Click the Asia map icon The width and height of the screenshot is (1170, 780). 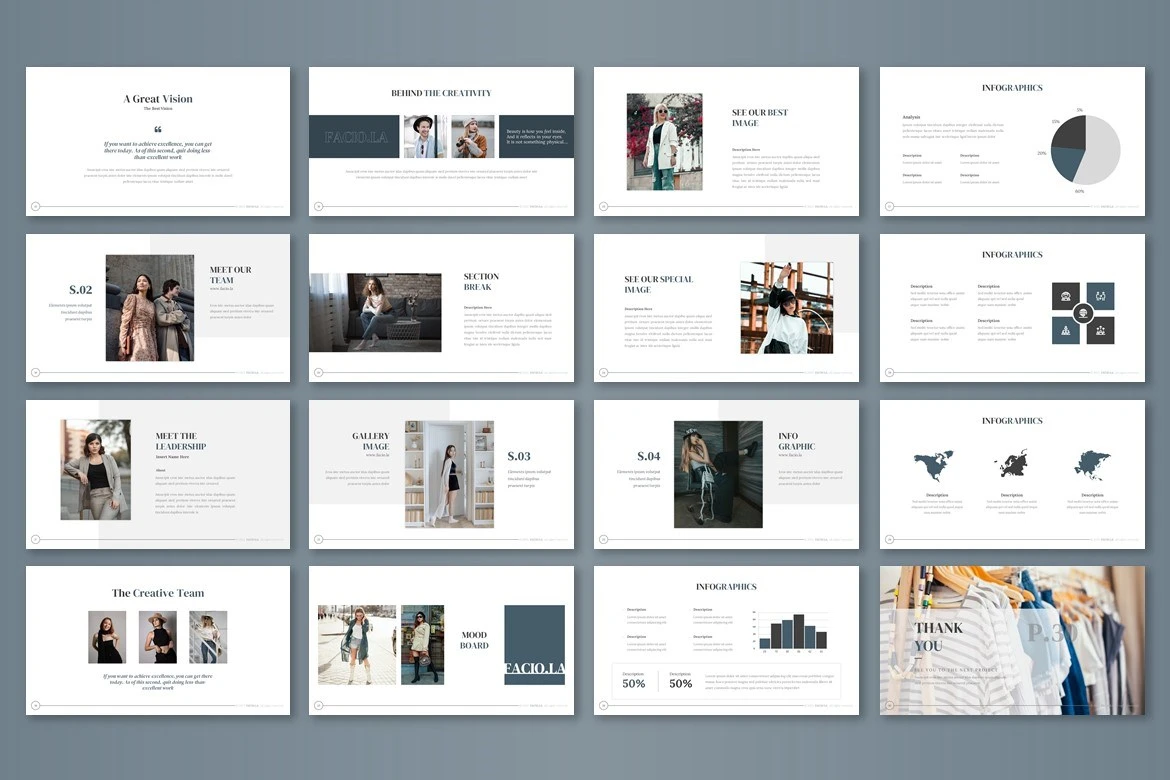[1092, 465]
